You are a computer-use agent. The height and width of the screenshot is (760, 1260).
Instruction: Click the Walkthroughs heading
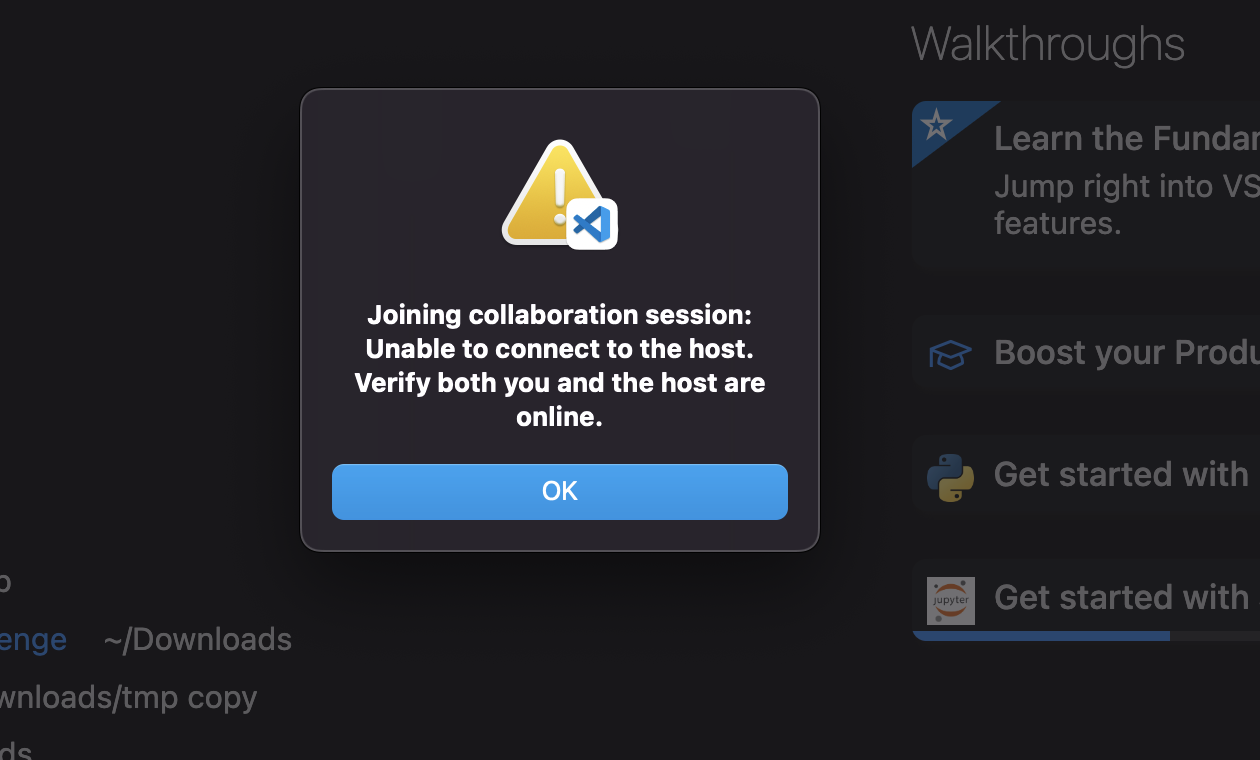(x=1047, y=44)
